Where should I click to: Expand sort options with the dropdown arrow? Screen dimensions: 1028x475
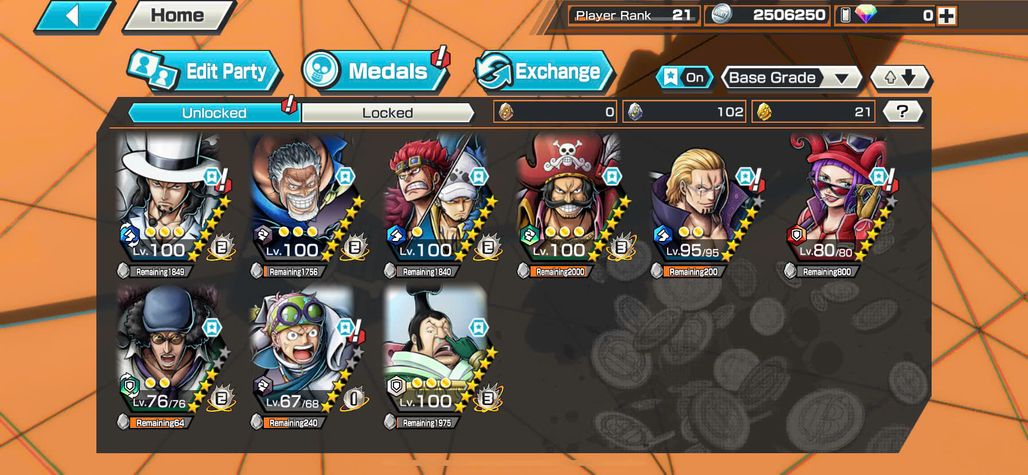(x=848, y=79)
